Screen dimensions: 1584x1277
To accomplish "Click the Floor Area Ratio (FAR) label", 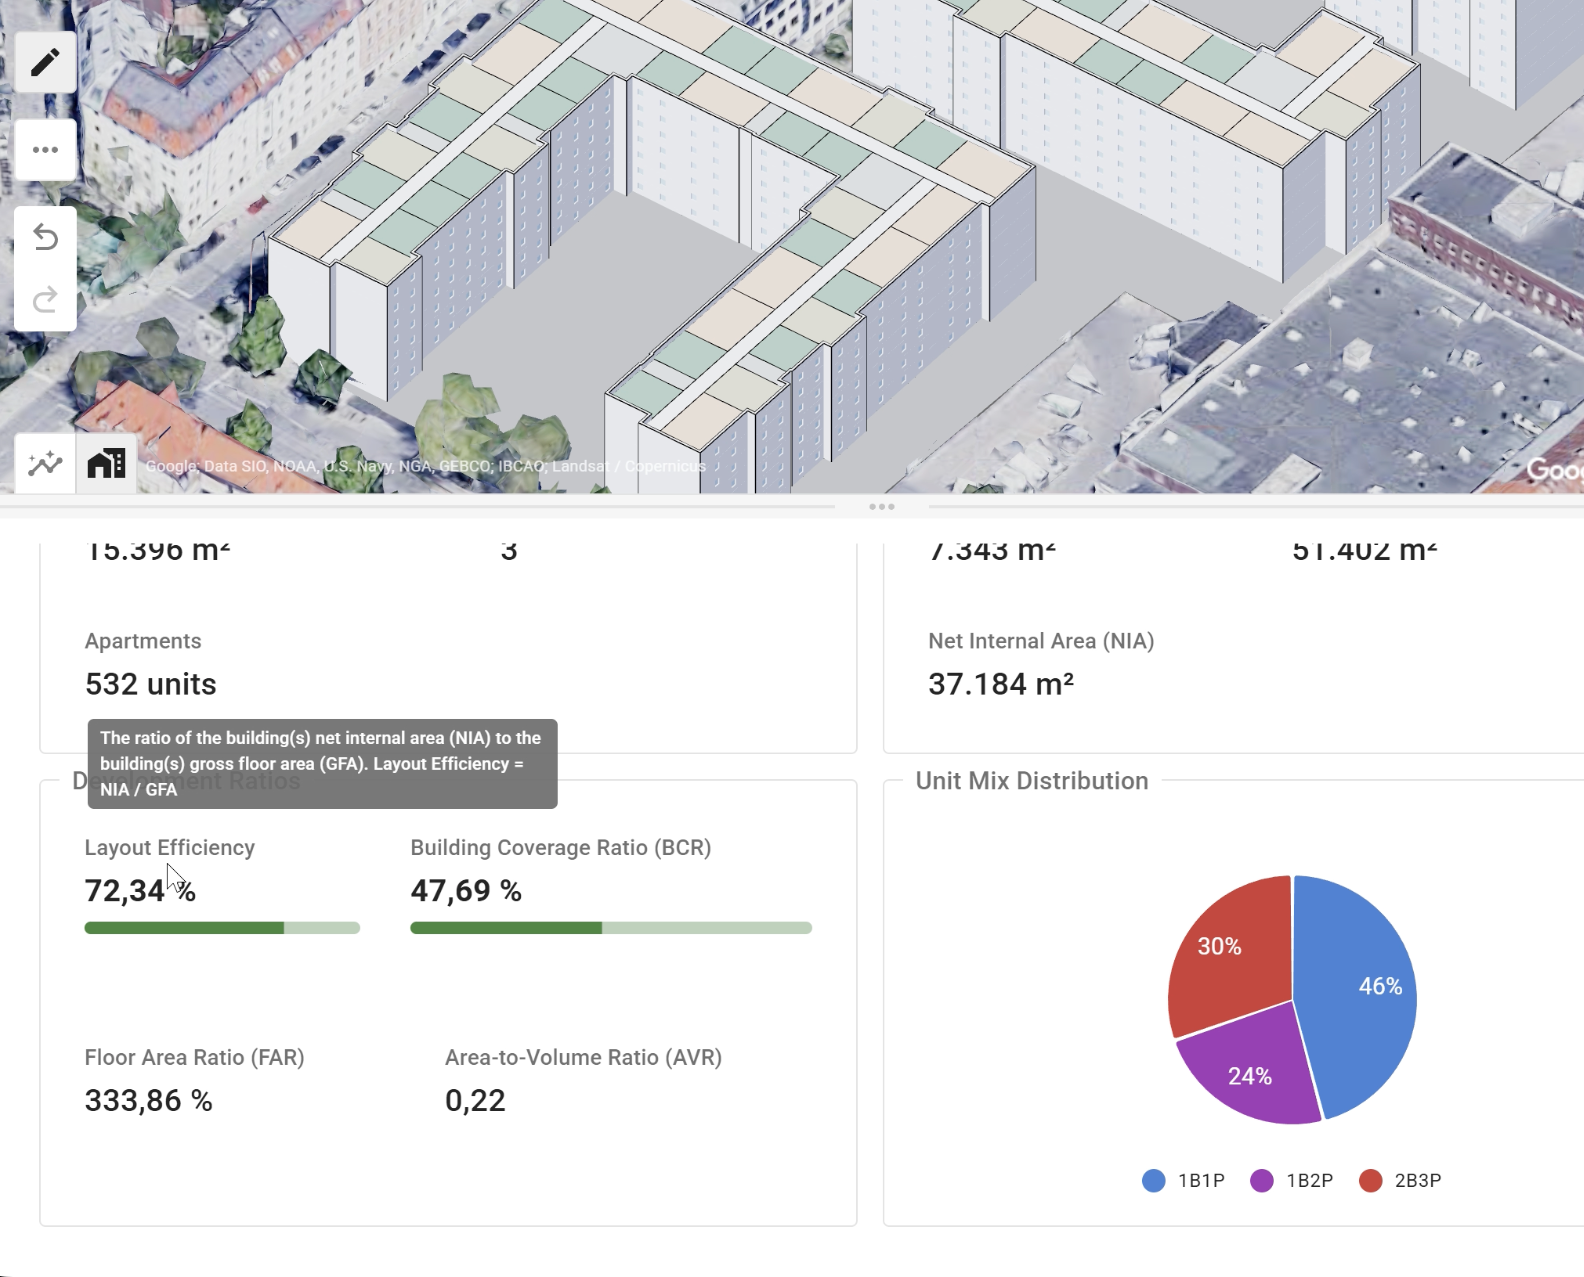I will click(x=194, y=1058).
